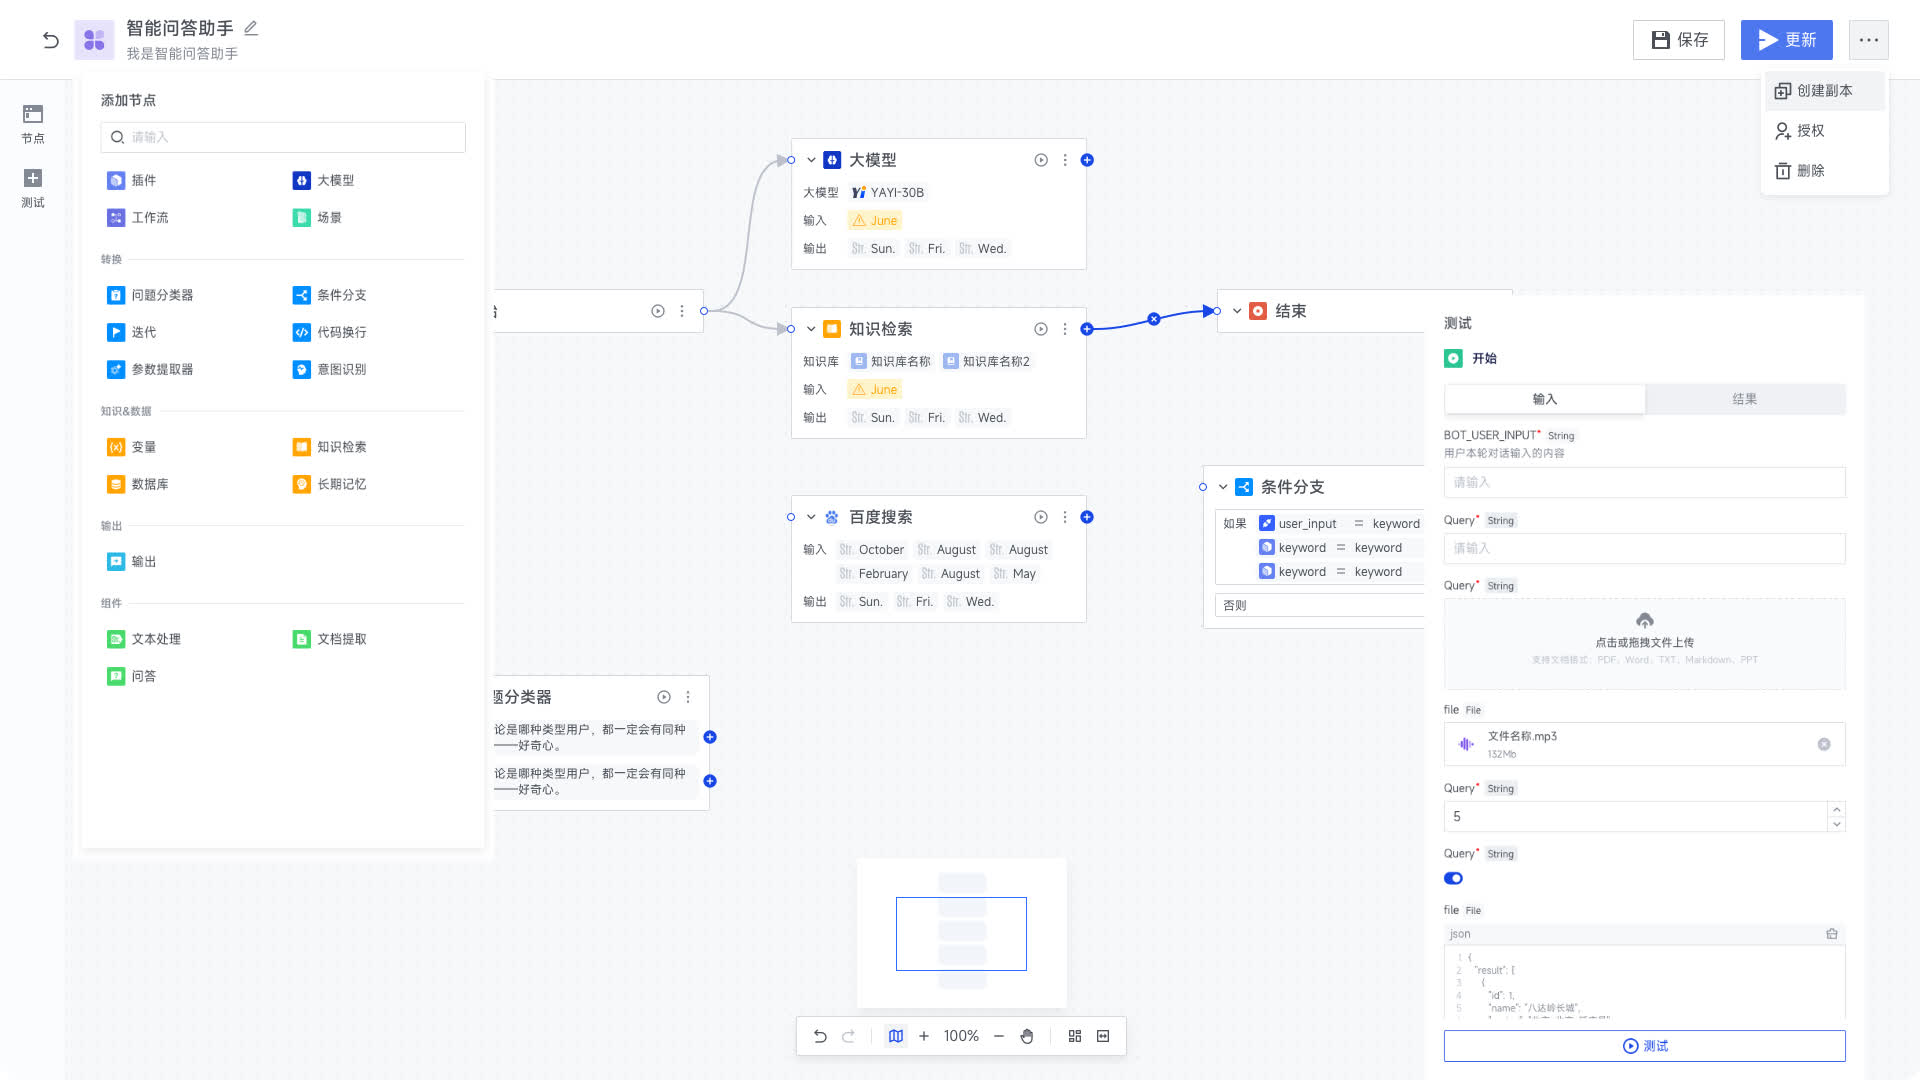
Task: Click the hand pan tool in bottom toolbar
Action: coord(1027,1036)
